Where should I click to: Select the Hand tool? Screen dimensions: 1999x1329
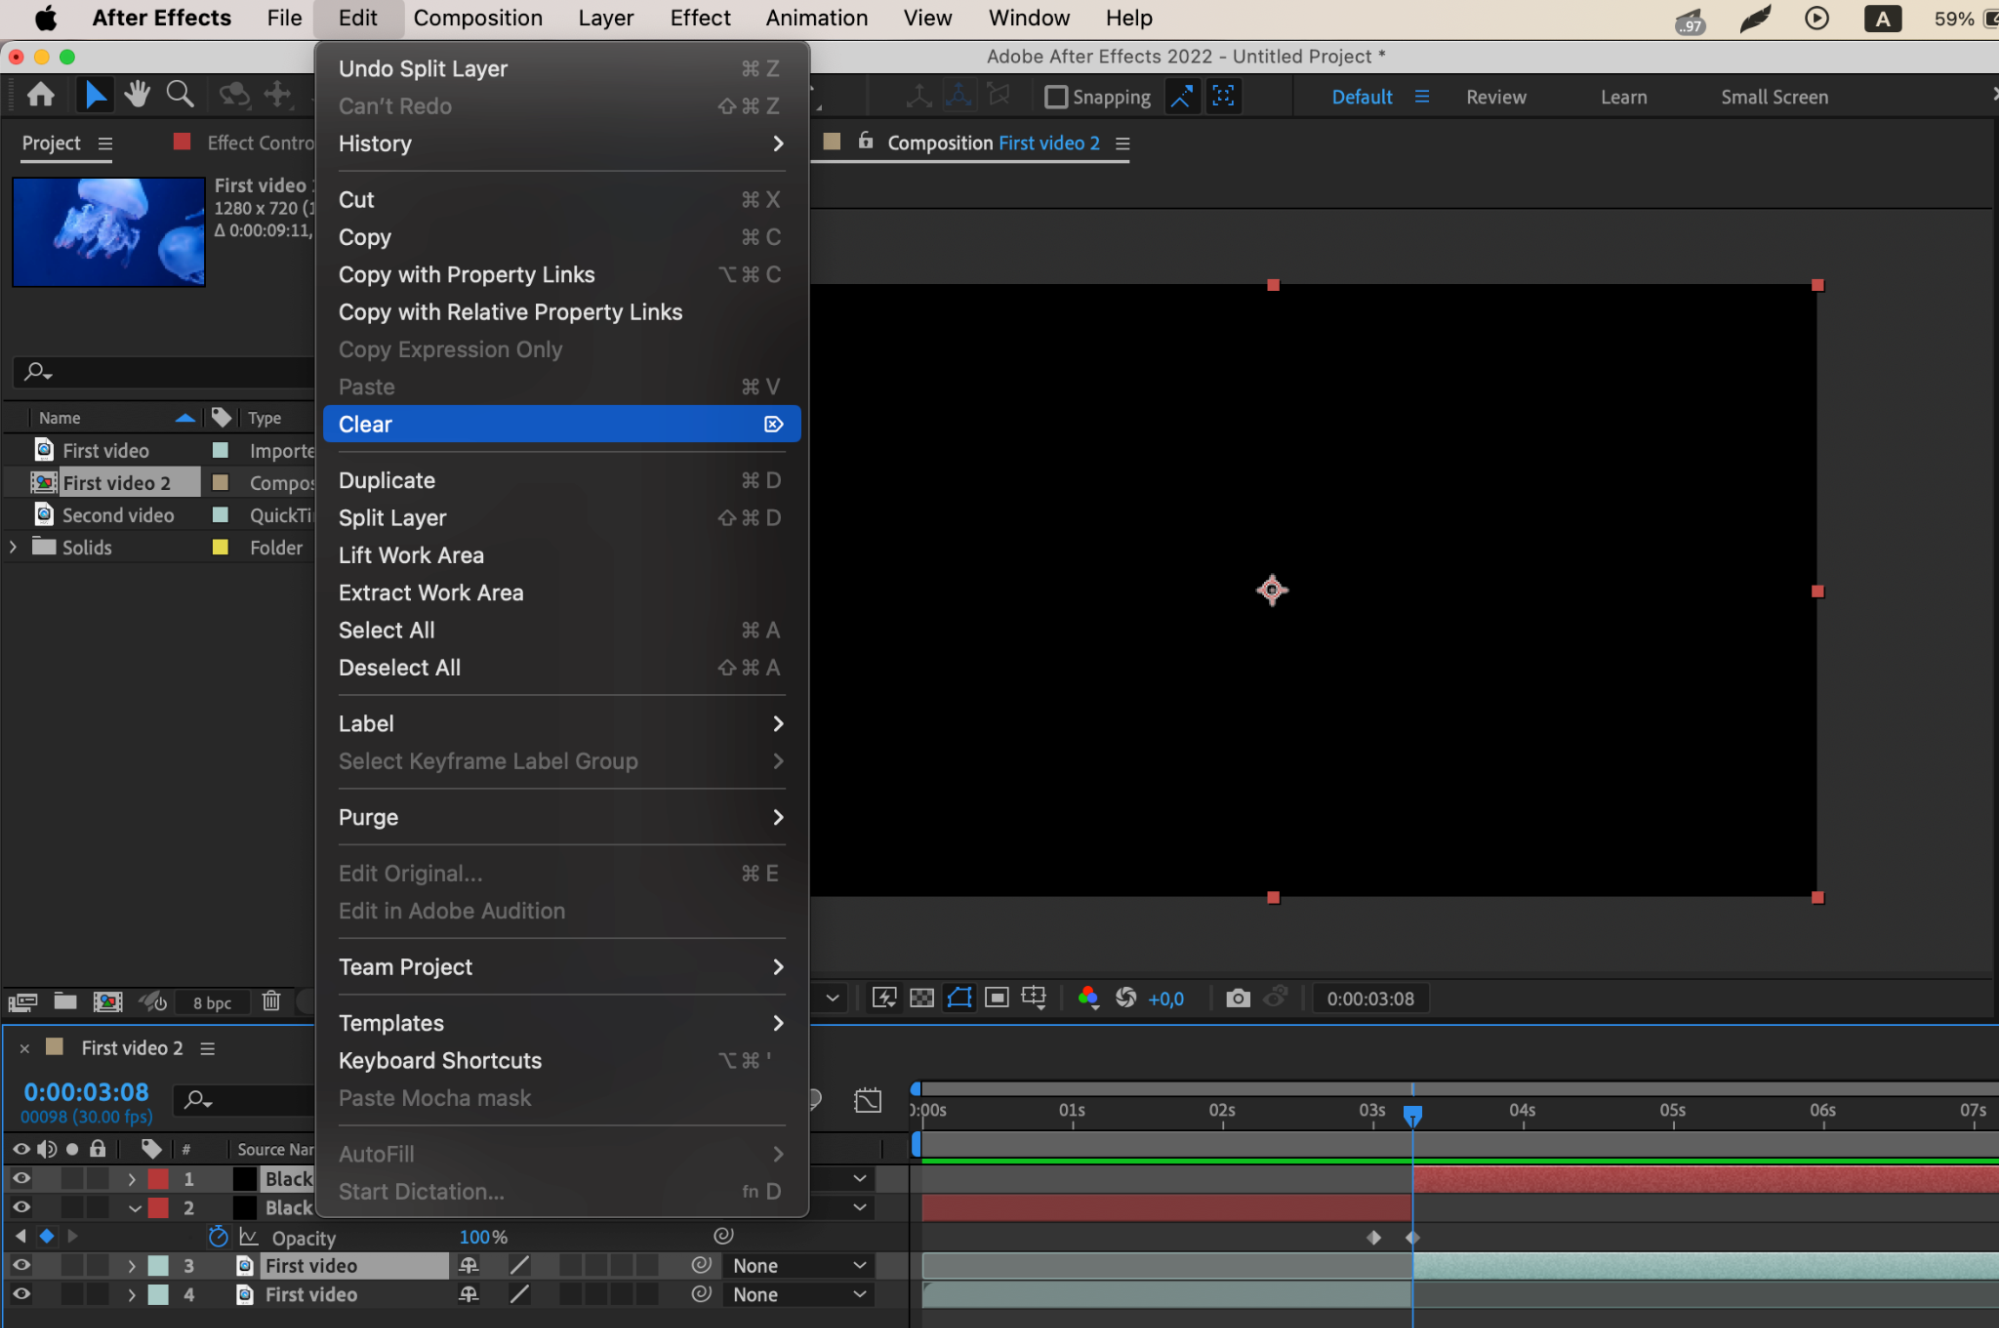pos(137,95)
